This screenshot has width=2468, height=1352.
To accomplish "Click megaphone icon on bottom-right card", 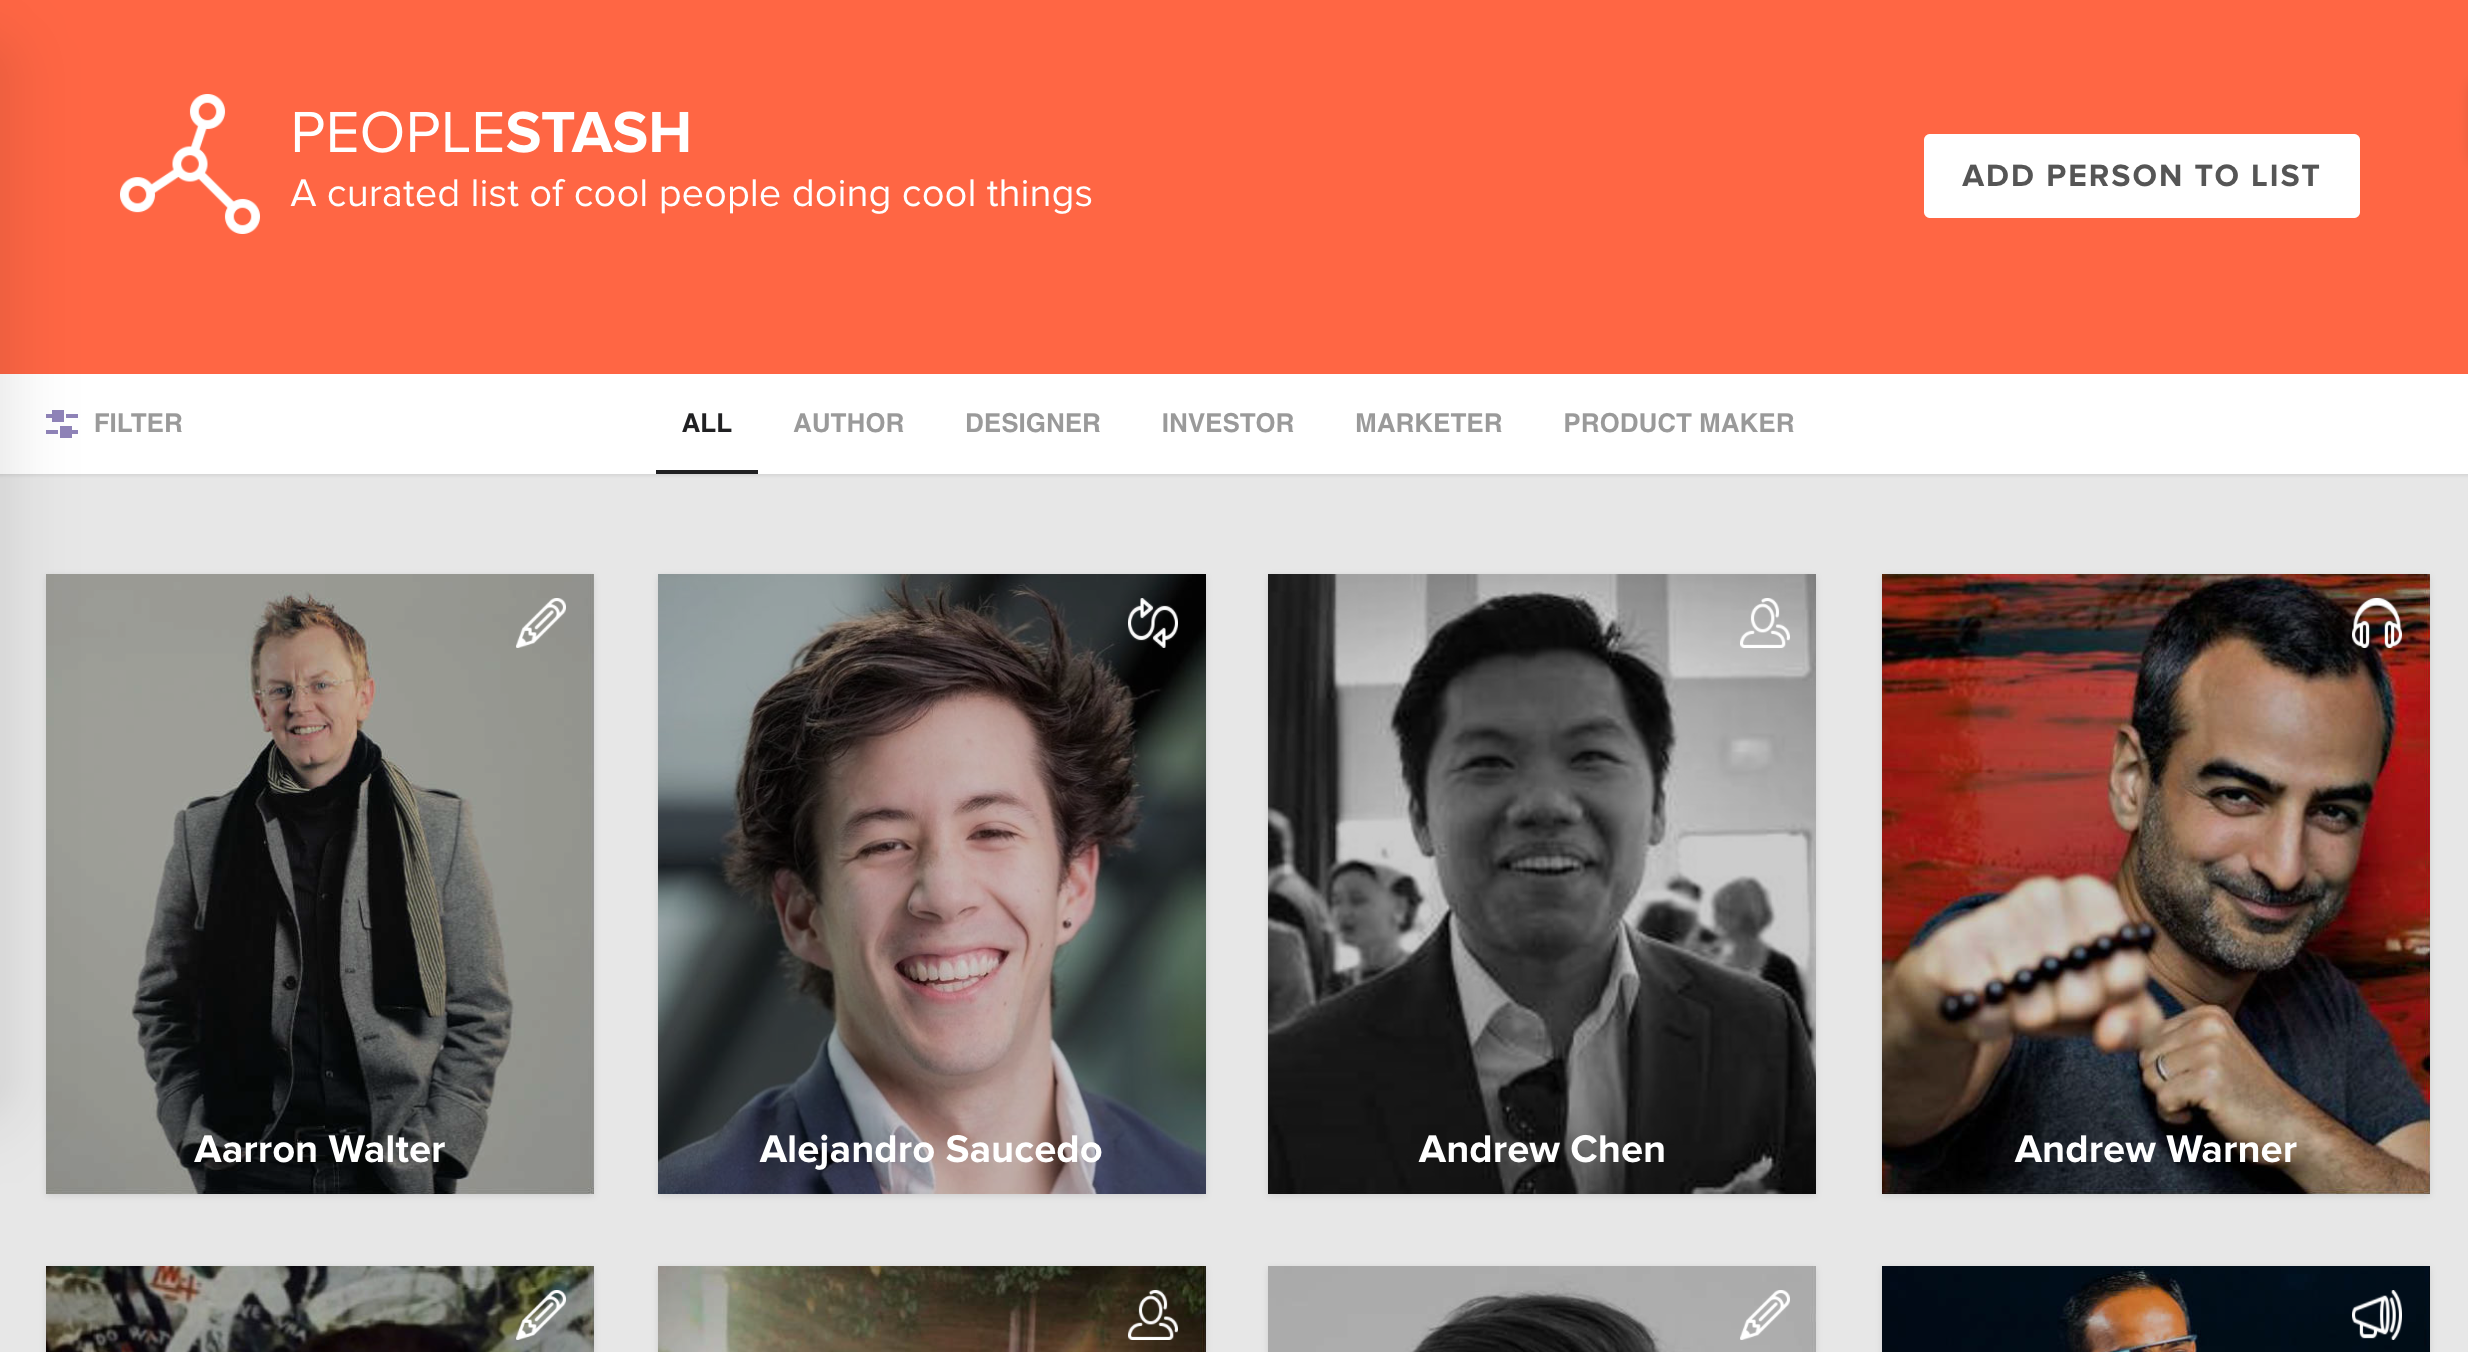I will click(2376, 1314).
